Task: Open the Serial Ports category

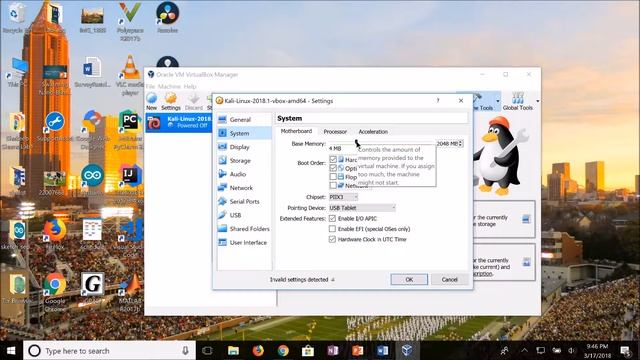Action: tap(244, 202)
